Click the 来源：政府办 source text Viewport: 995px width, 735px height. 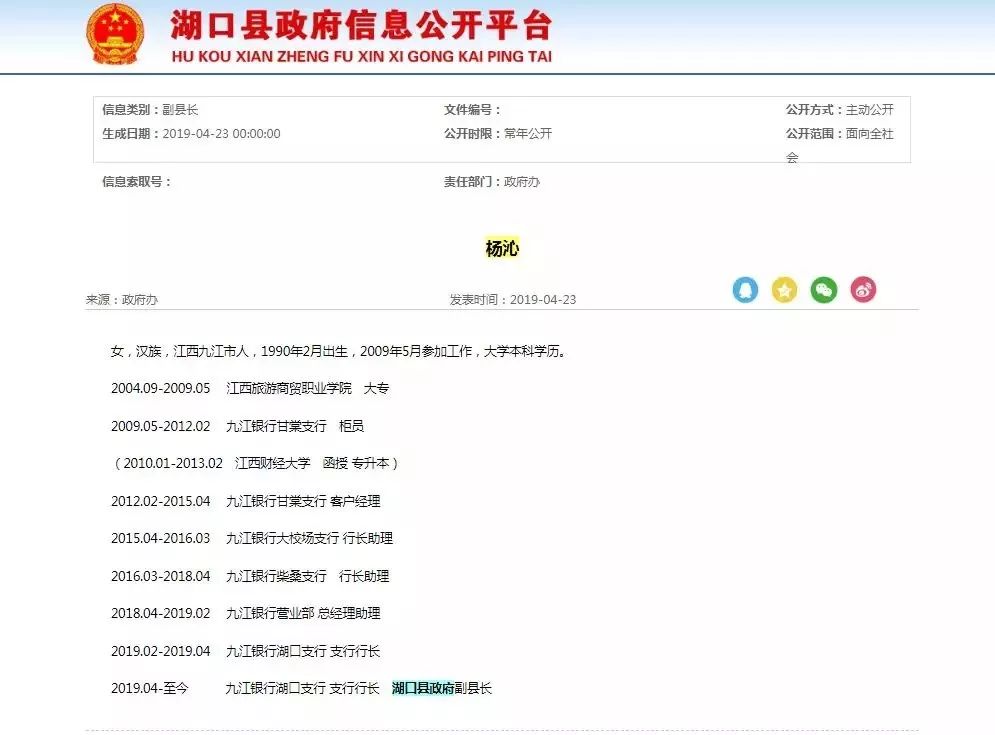click(x=122, y=300)
